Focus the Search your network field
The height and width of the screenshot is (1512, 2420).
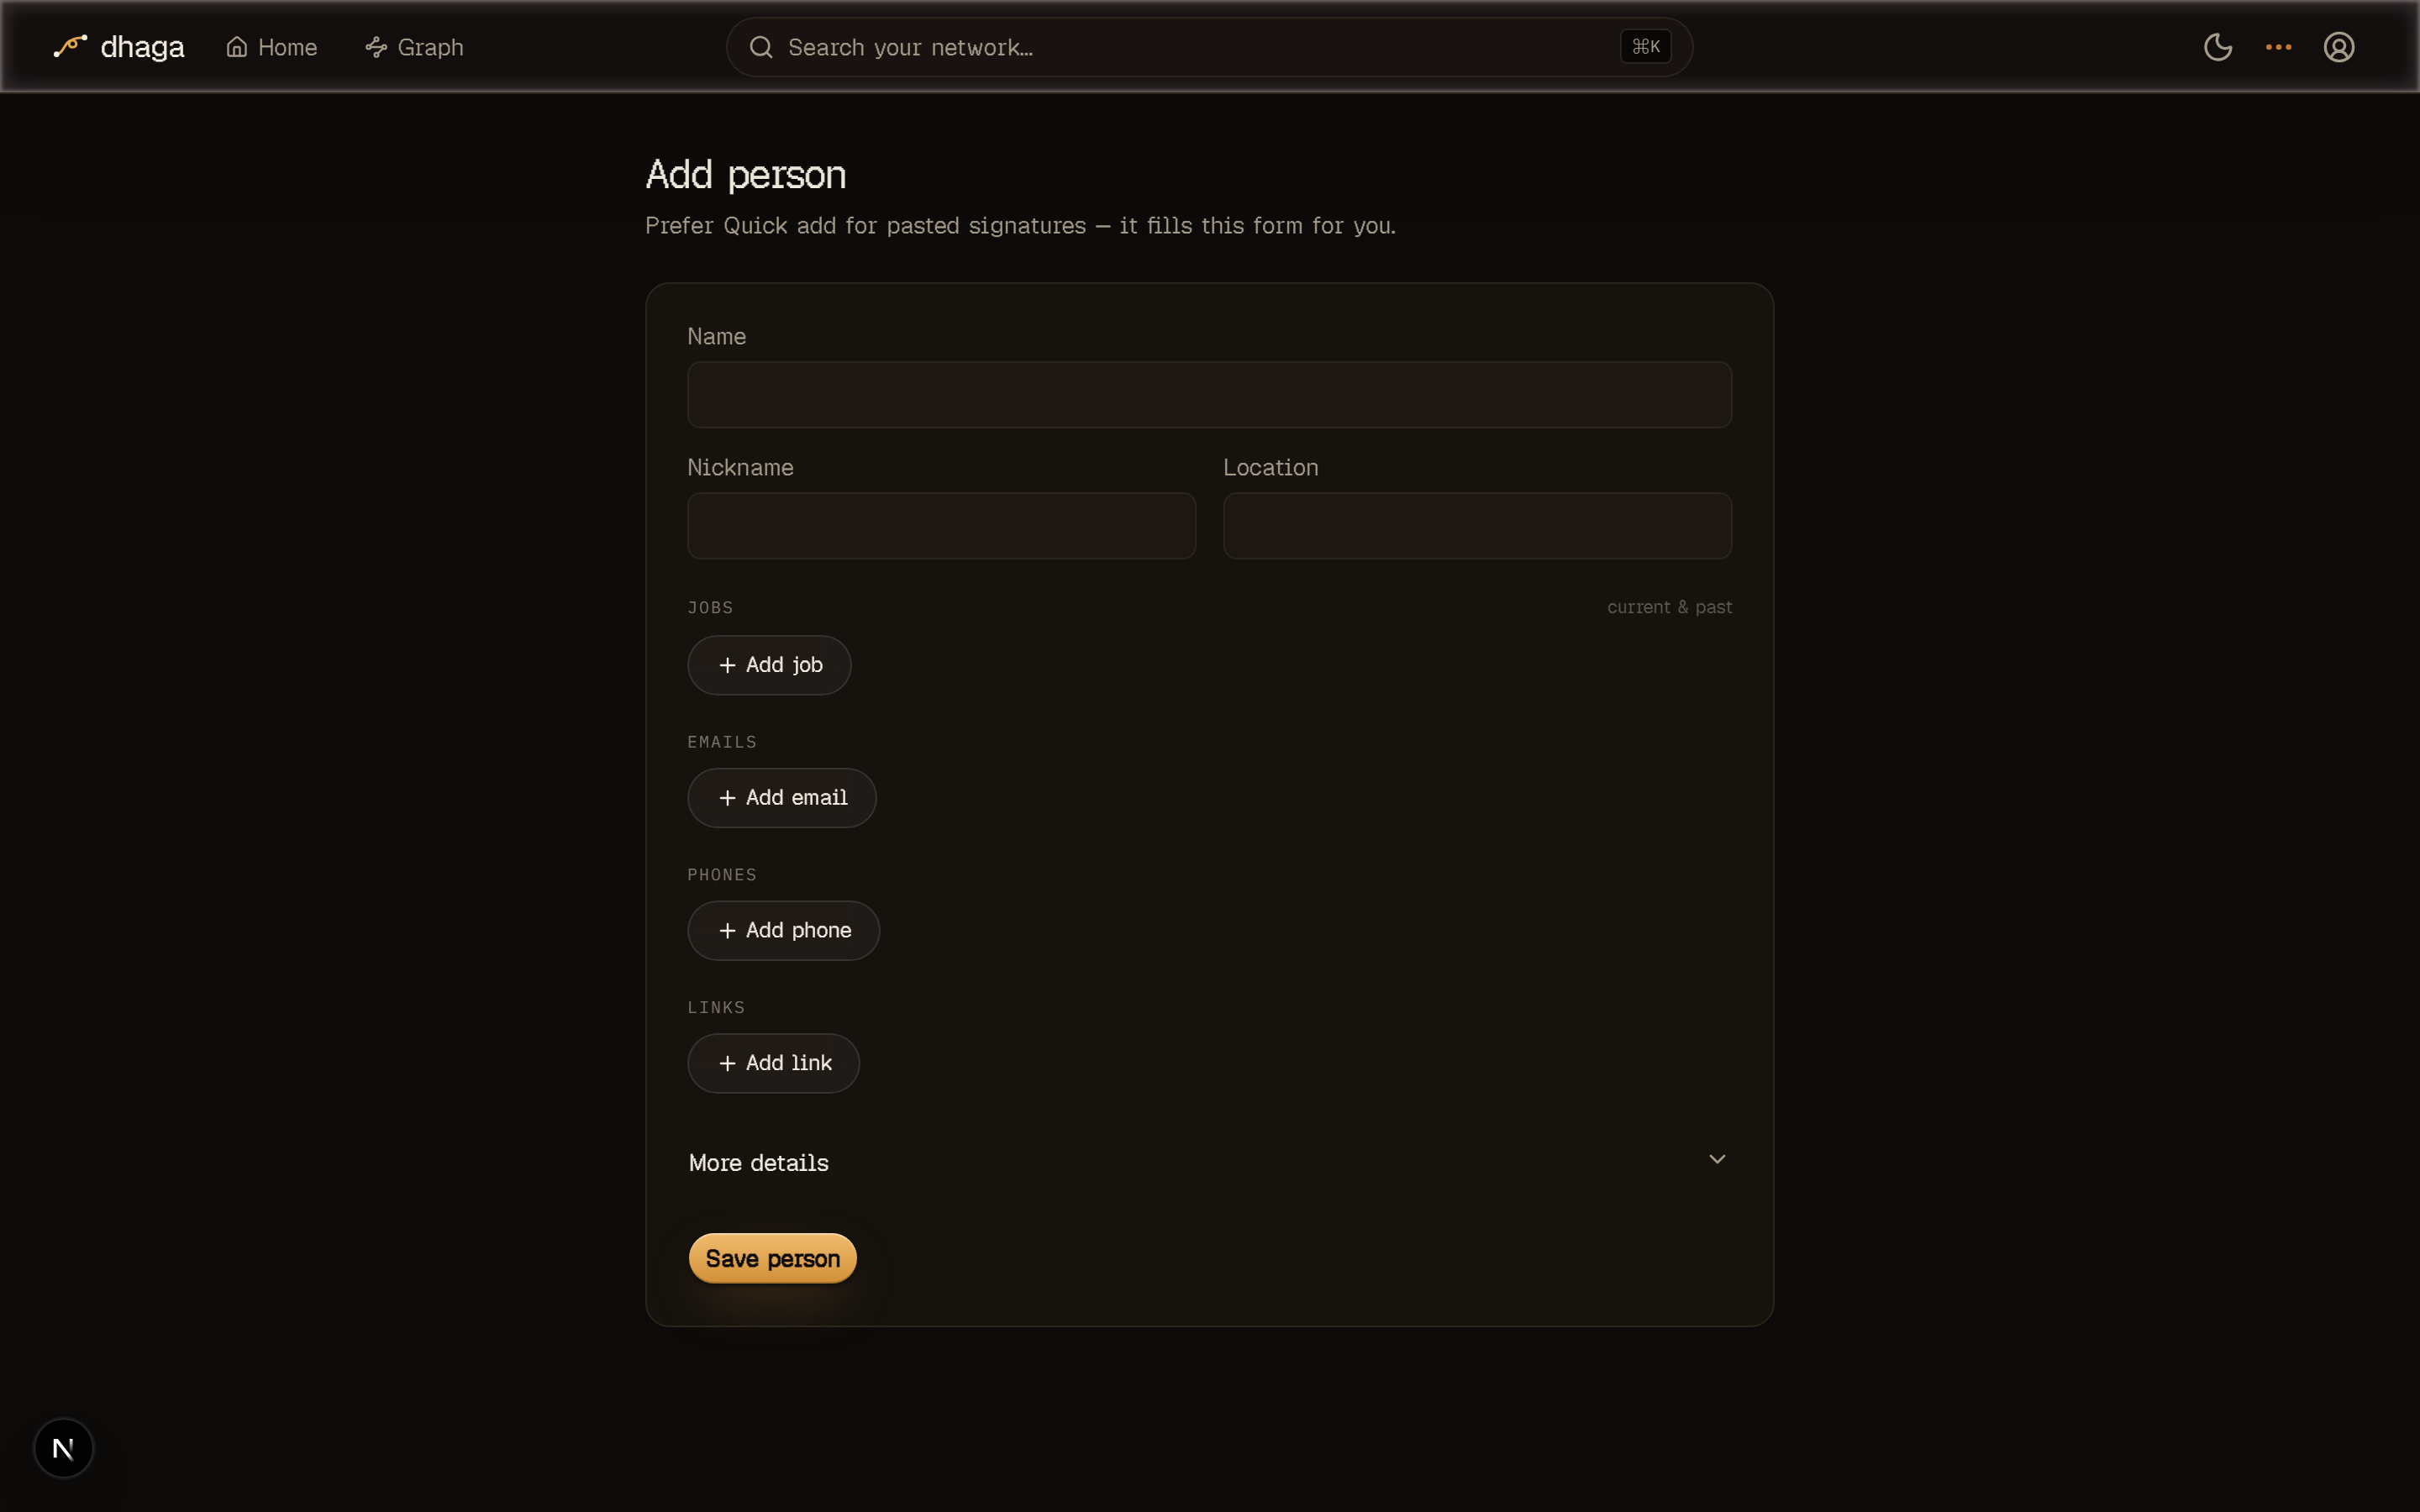(1208, 47)
